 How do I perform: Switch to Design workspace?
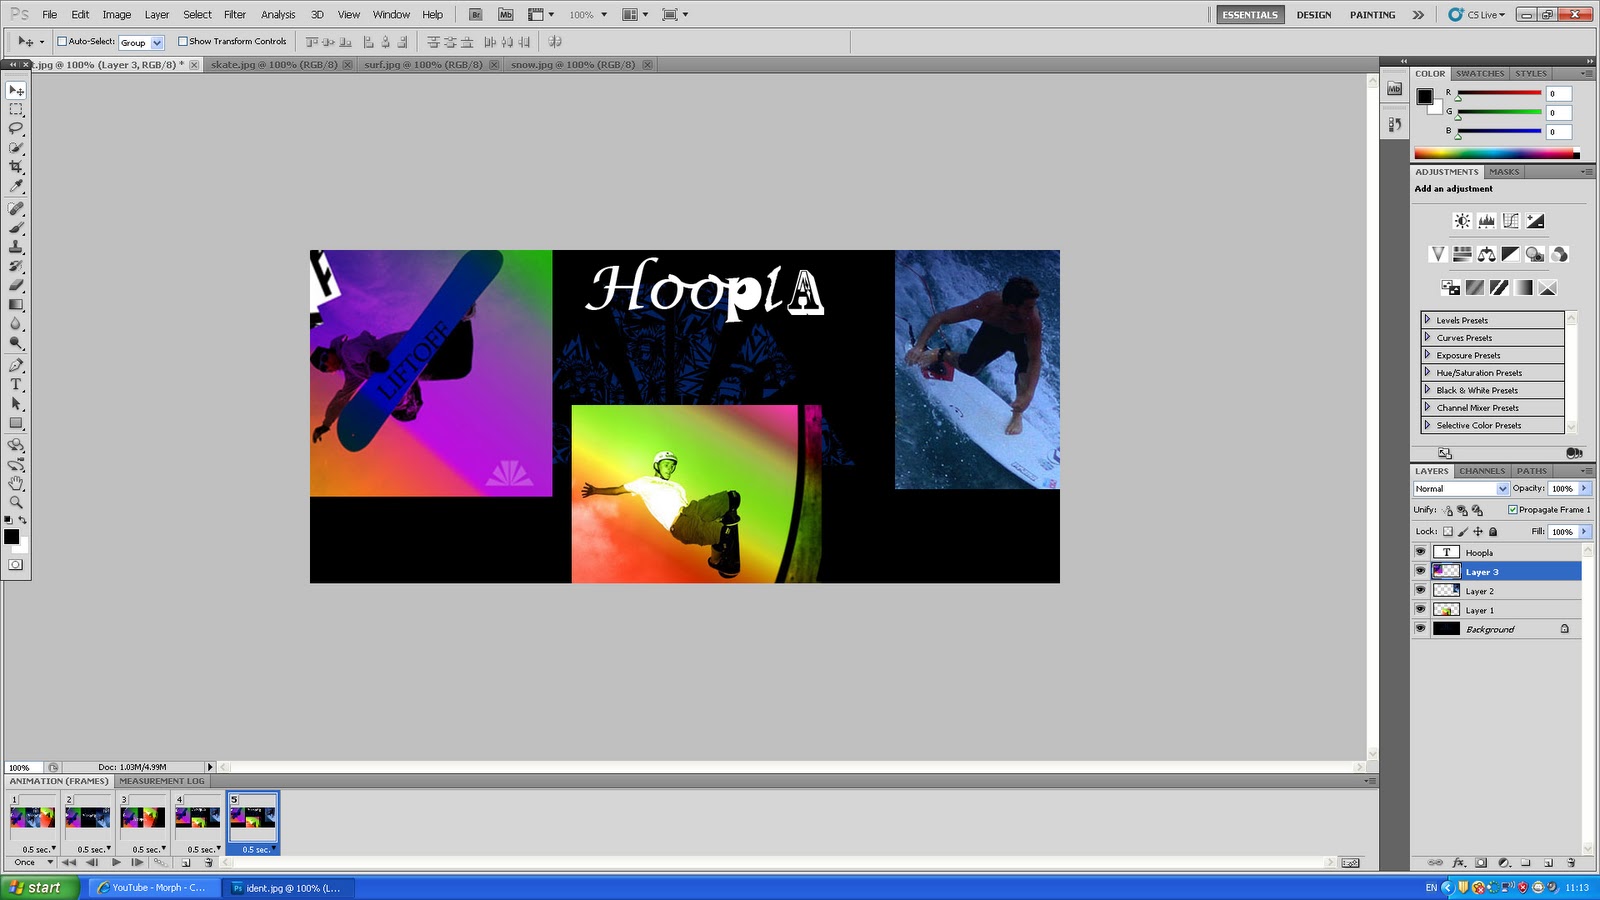[x=1314, y=15]
